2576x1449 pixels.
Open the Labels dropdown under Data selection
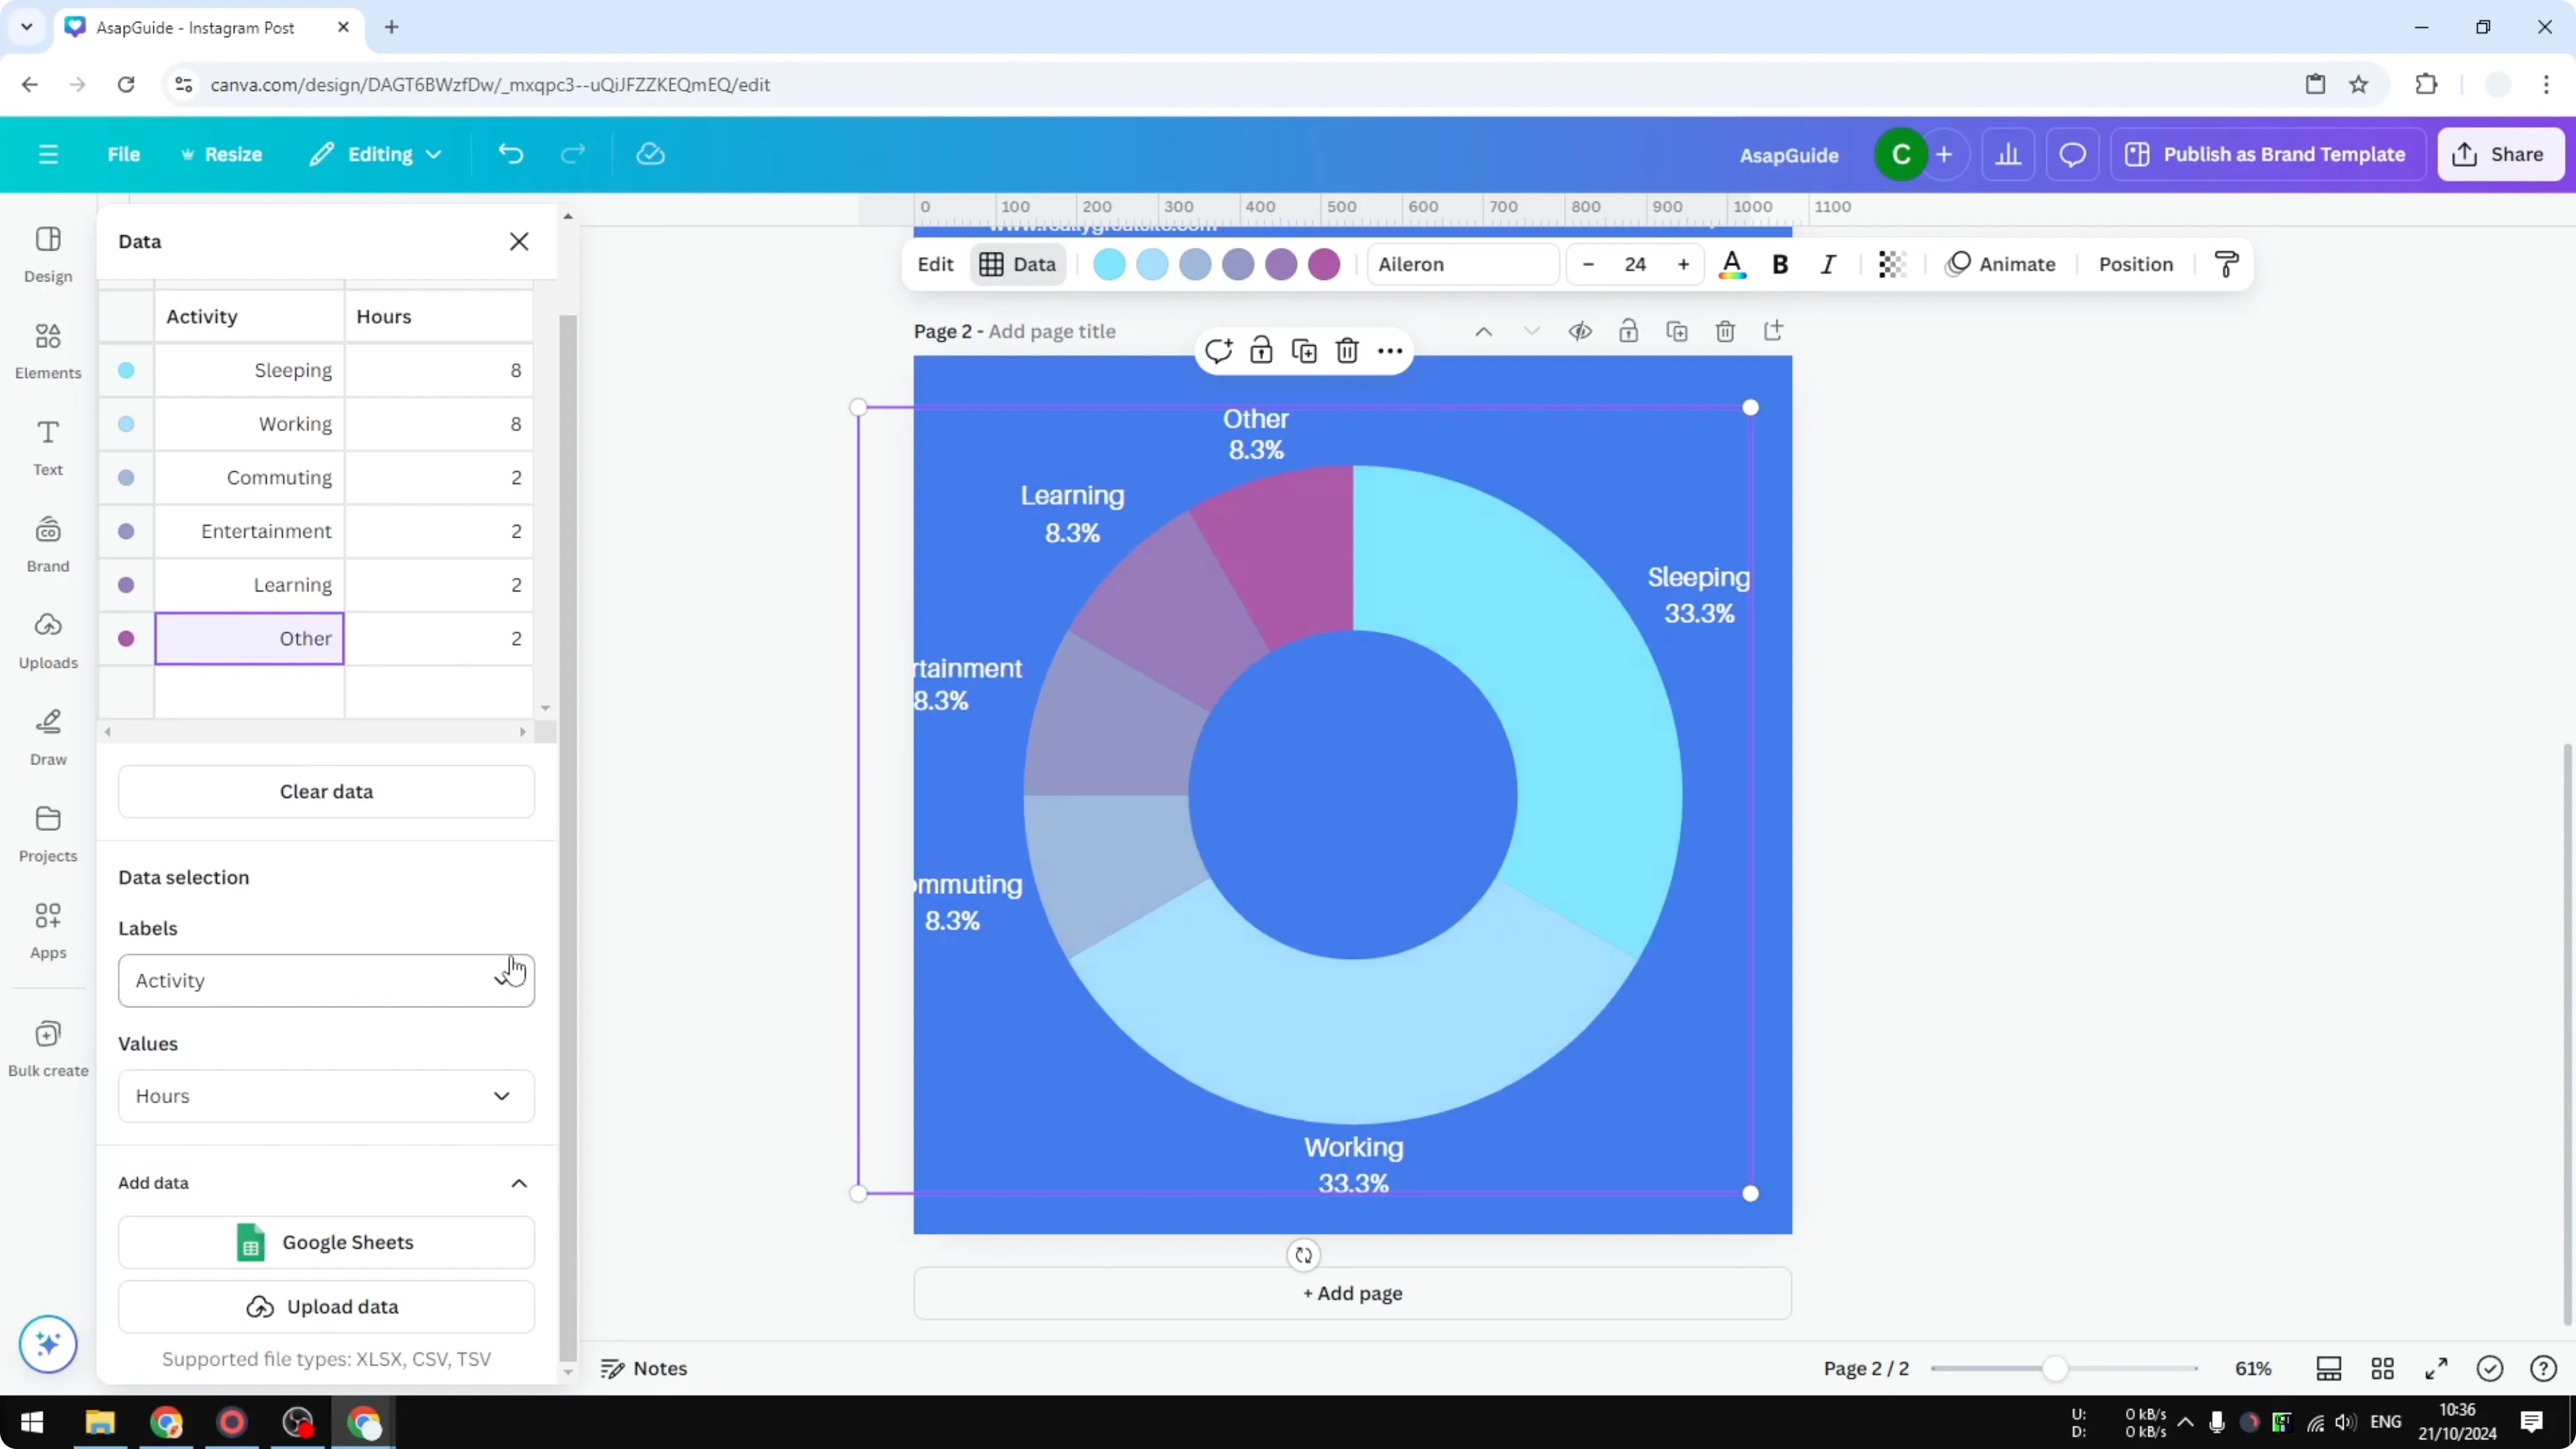326,980
